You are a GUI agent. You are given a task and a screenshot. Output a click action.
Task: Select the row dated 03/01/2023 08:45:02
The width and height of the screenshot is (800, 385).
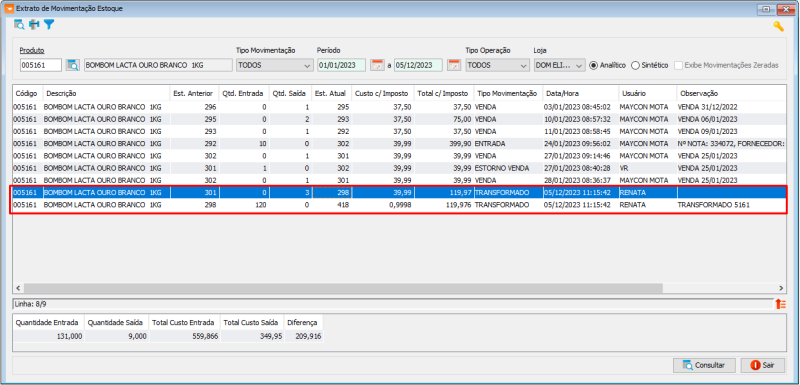[x=399, y=107]
